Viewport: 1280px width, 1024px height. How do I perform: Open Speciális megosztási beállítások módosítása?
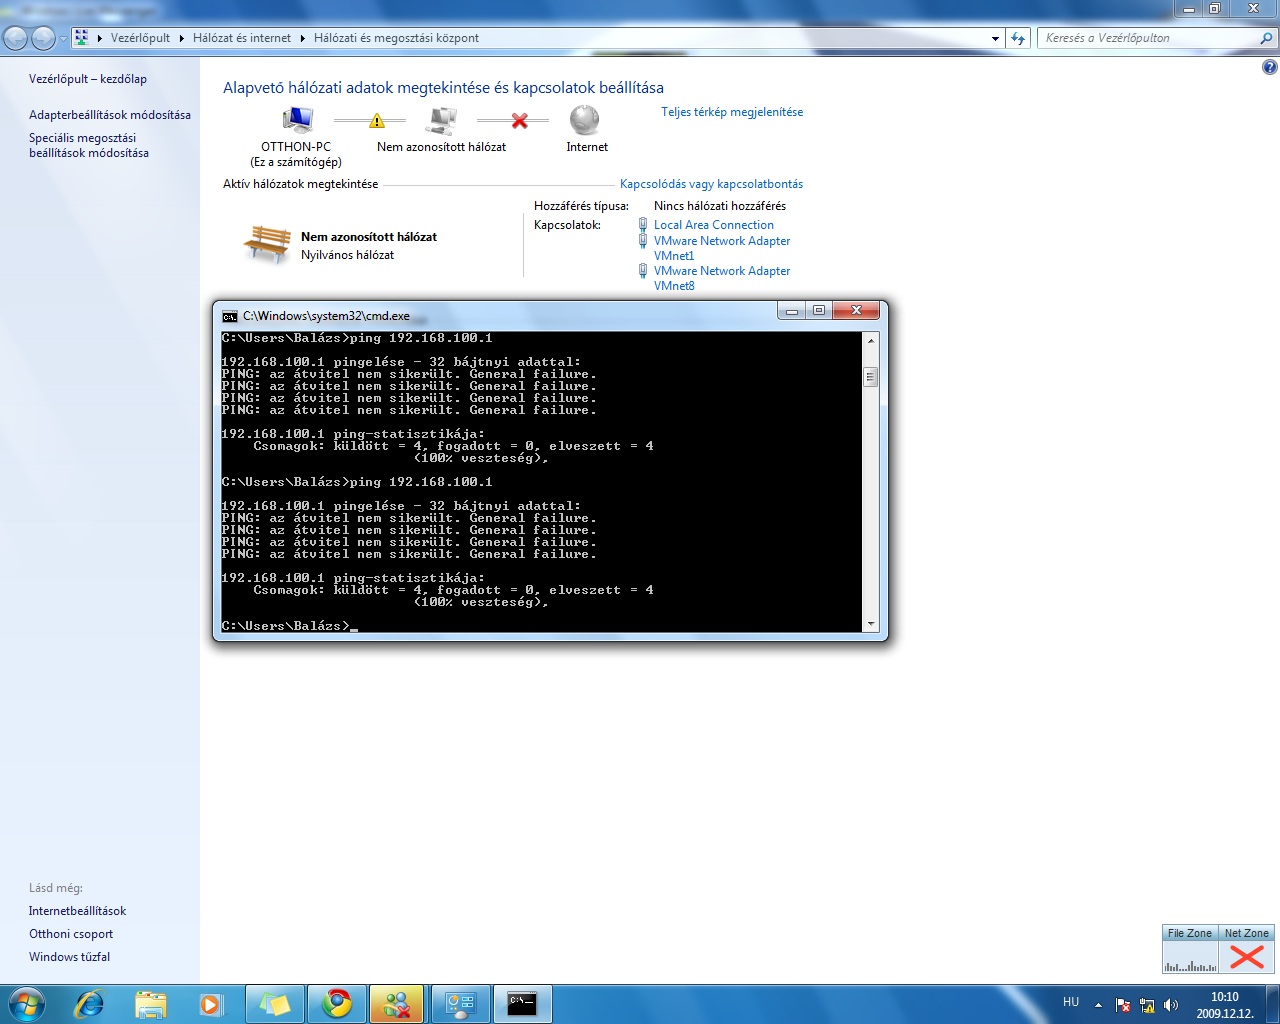click(89, 145)
